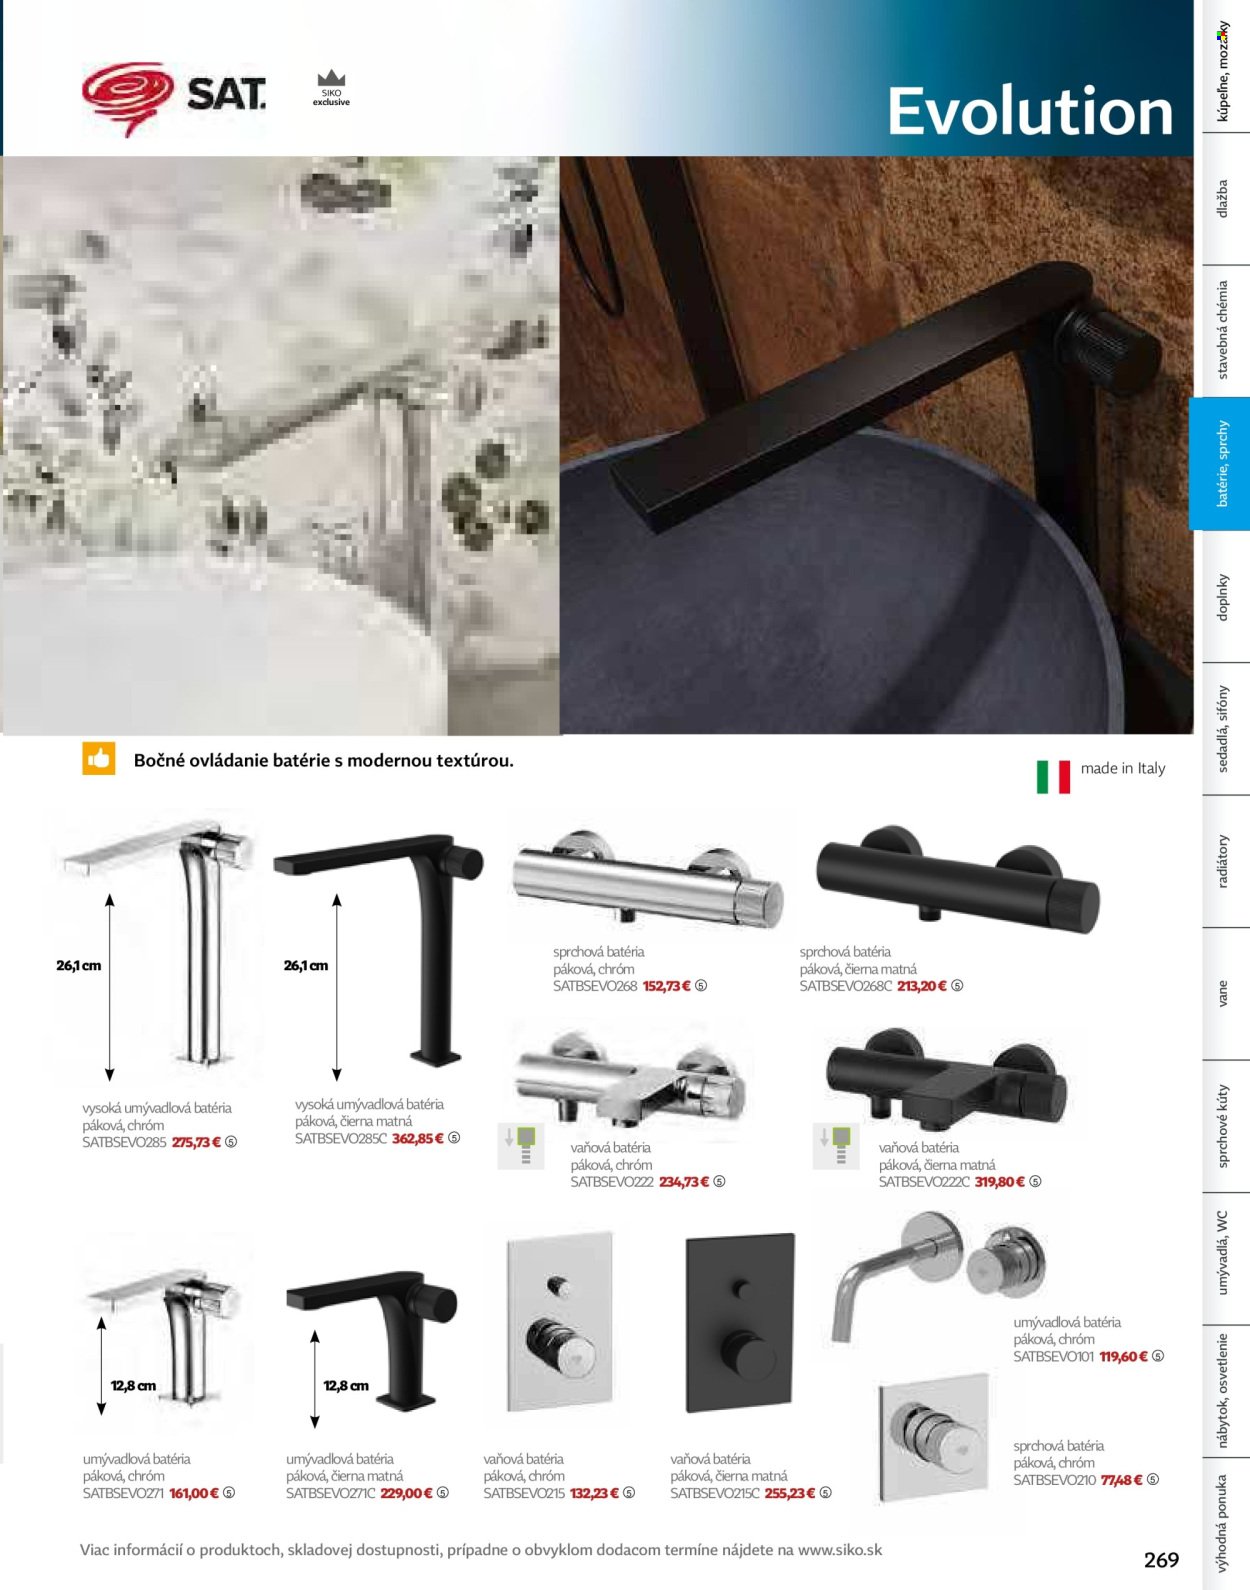Click the SAT brand logo
Screen dimensions: 1250x1590
(174, 98)
